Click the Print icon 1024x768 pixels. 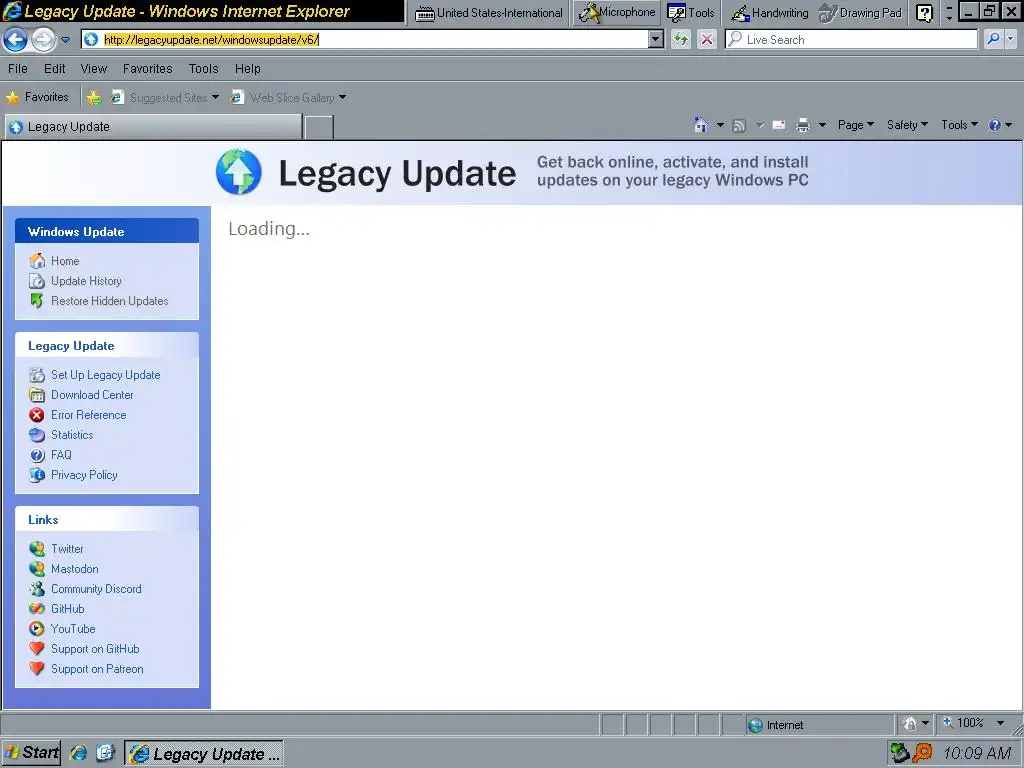pyautogui.click(x=803, y=125)
